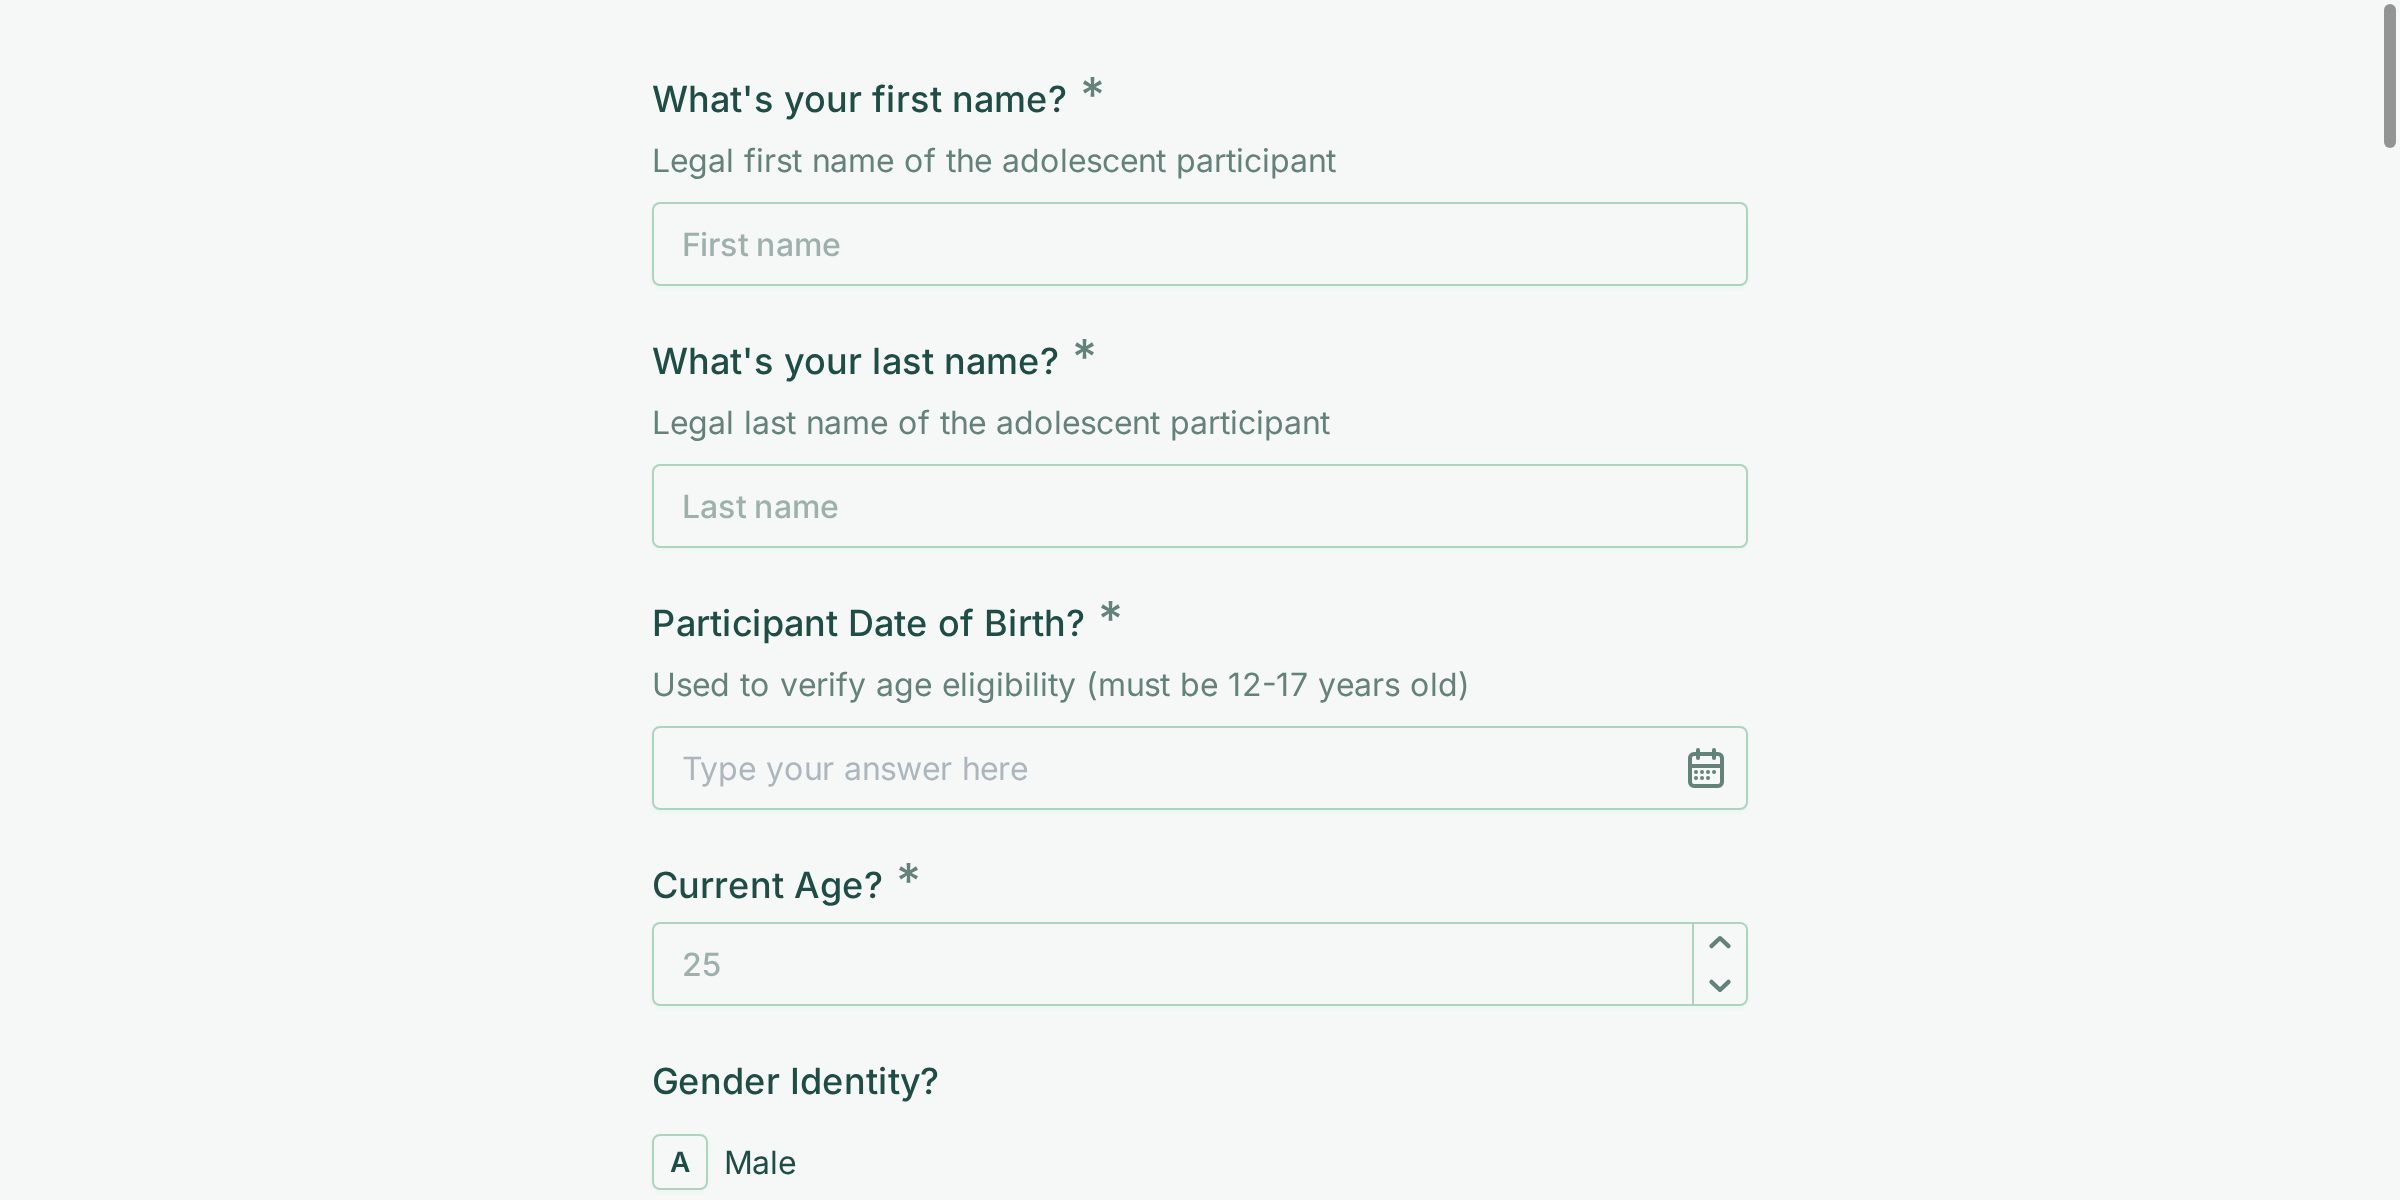The image size is (2400, 1200).
Task: Decrease the Current Age value
Action: [x=1719, y=985]
